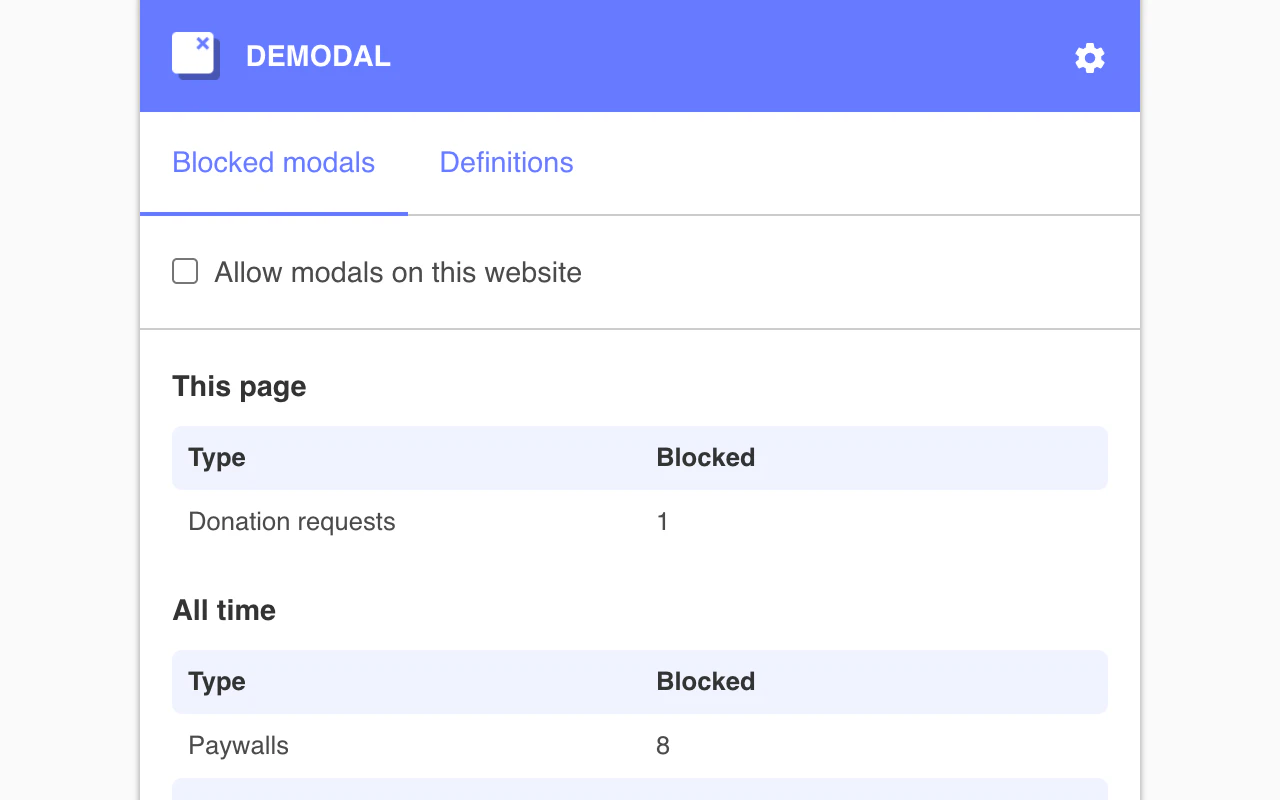Image resolution: width=1280 pixels, height=800 pixels.
Task: Click the count '8' for Paywalls
Action: [x=662, y=745]
